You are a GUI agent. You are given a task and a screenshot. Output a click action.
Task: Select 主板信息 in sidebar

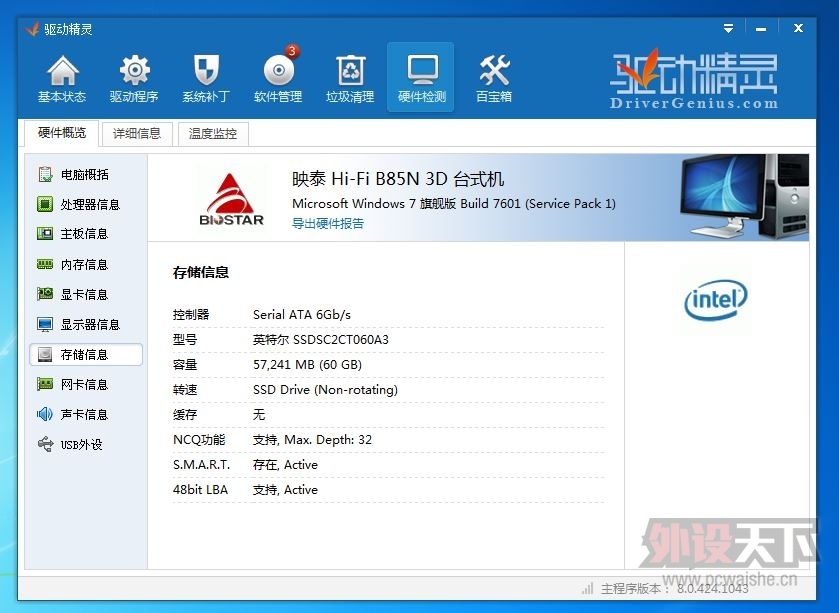point(86,234)
